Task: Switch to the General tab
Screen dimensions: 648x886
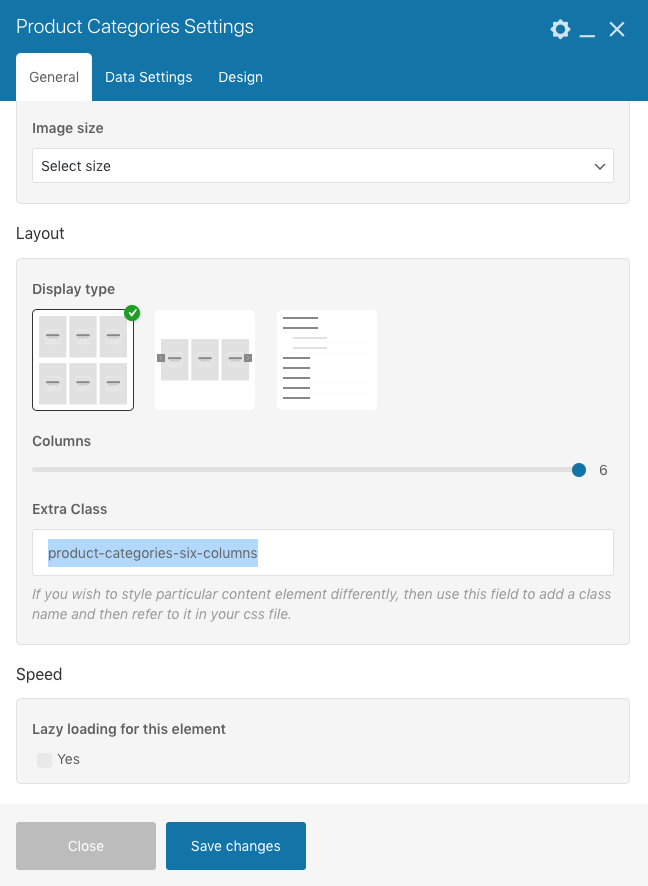Action: pos(54,77)
